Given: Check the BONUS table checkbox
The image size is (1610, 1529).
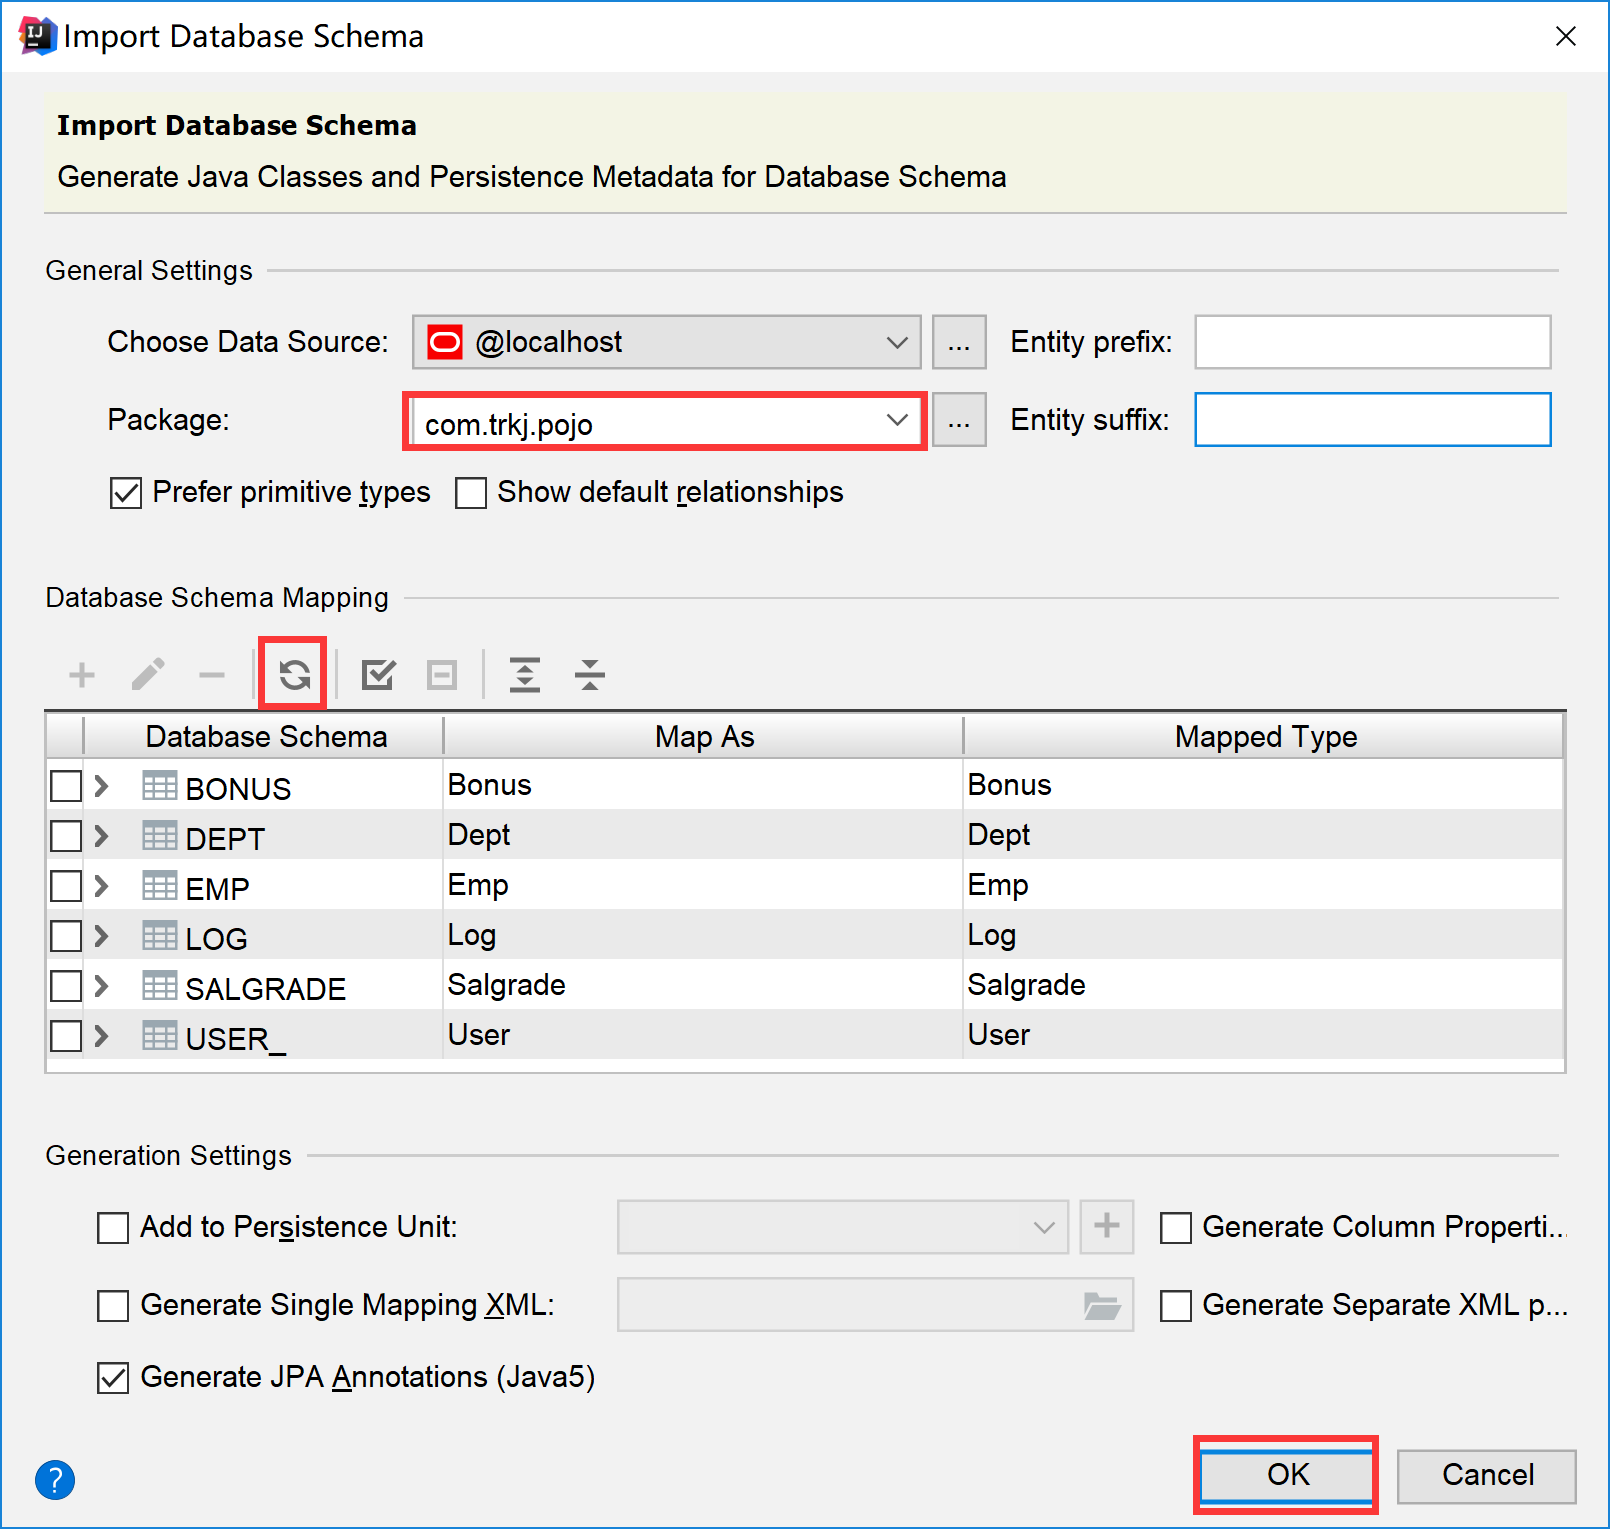Looking at the screenshot, I should (x=66, y=786).
